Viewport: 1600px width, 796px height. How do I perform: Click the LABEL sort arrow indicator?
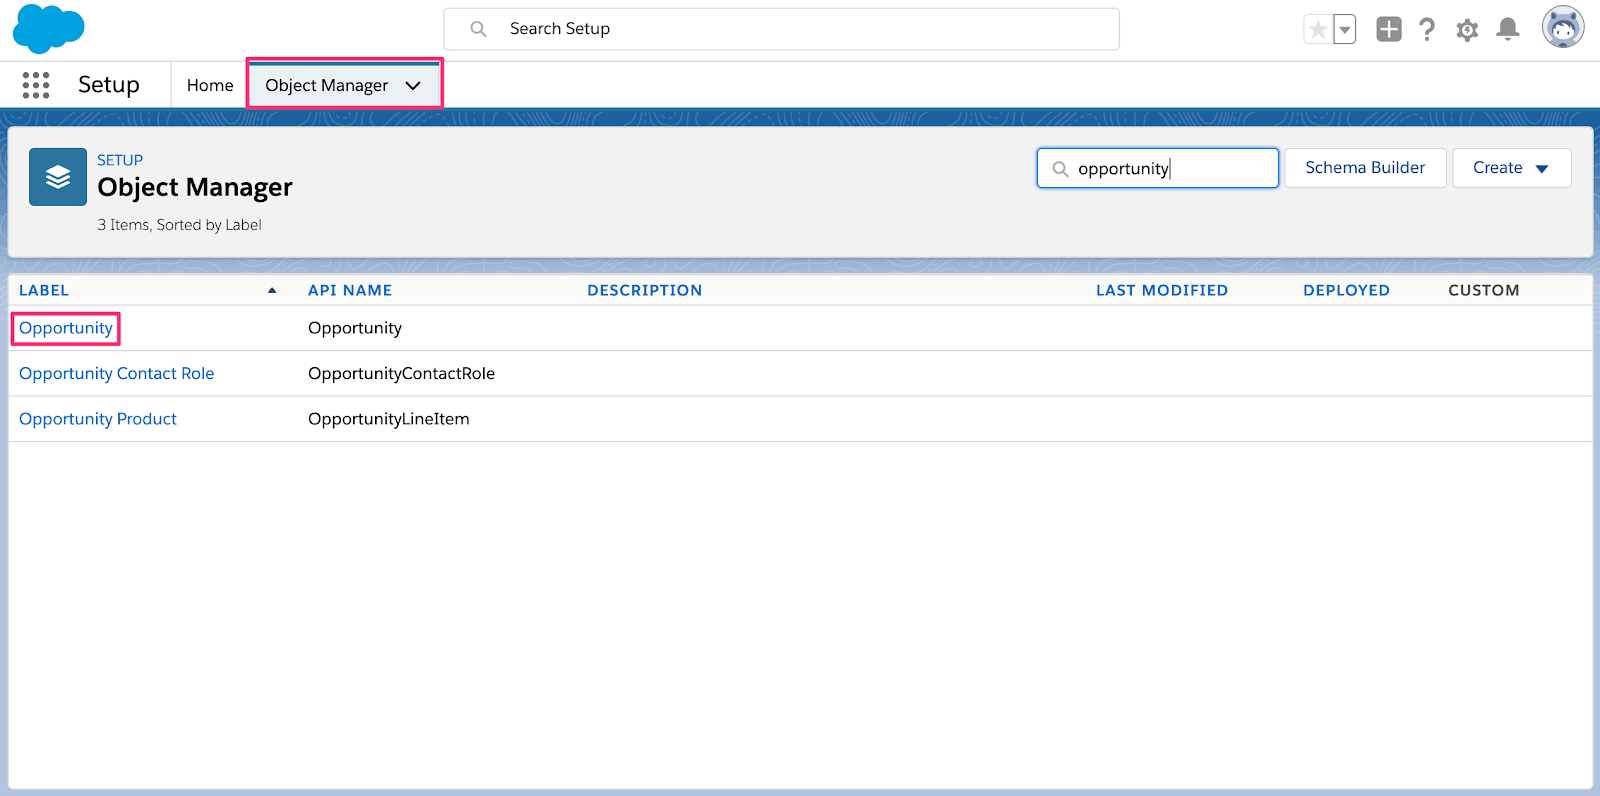click(x=272, y=290)
